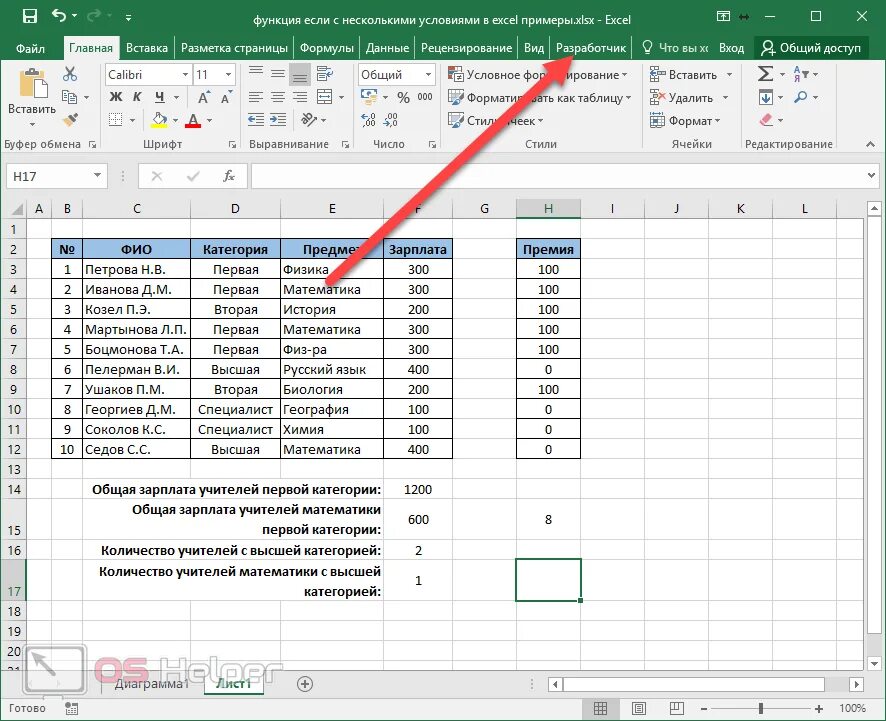Open the Font color dropdown arrow
The image size is (886, 721).
[x=209, y=120]
